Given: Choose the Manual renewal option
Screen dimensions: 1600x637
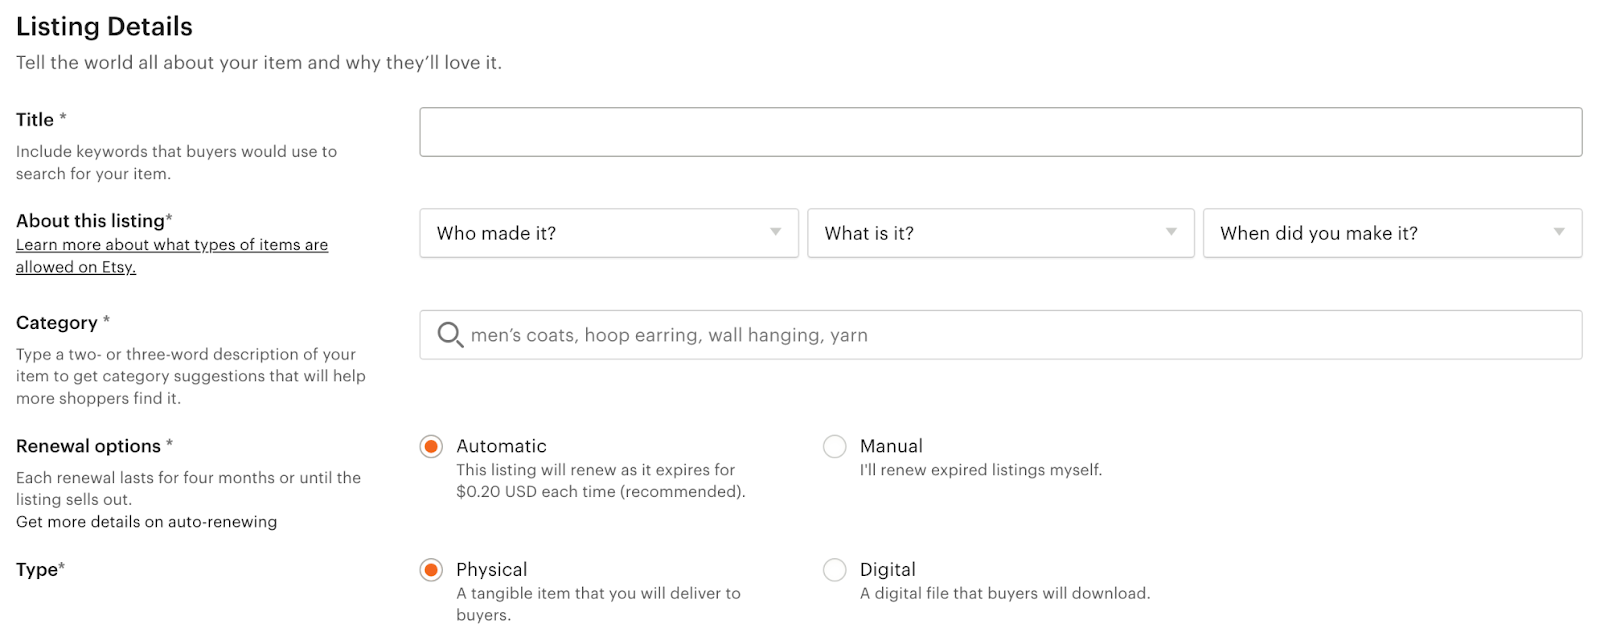Looking at the screenshot, I should click(834, 446).
